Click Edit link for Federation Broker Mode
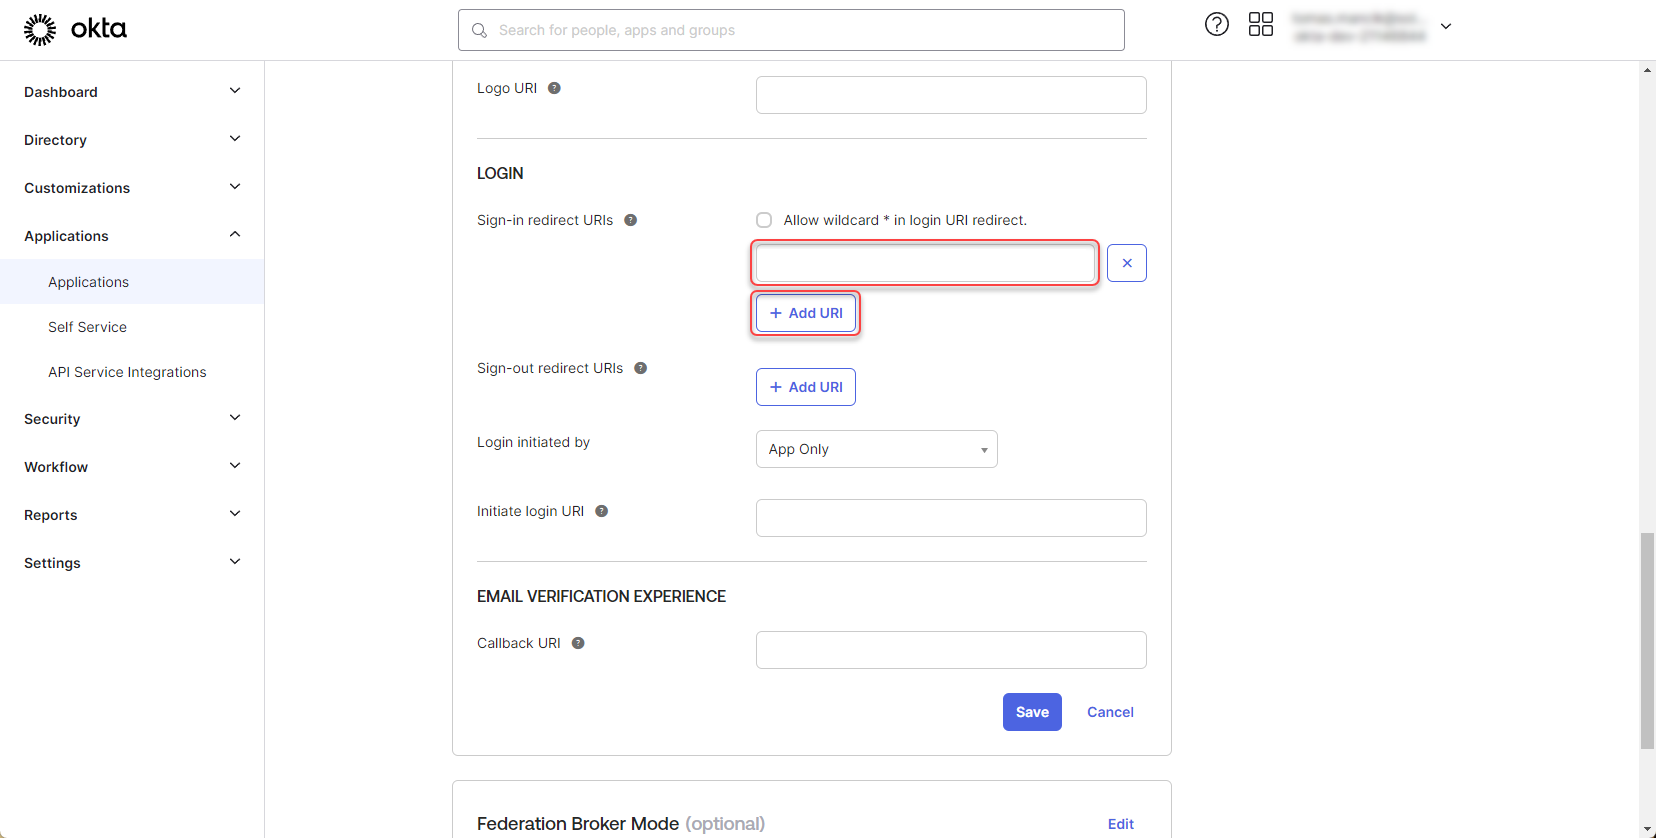This screenshot has height=838, width=1656. click(x=1120, y=824)
